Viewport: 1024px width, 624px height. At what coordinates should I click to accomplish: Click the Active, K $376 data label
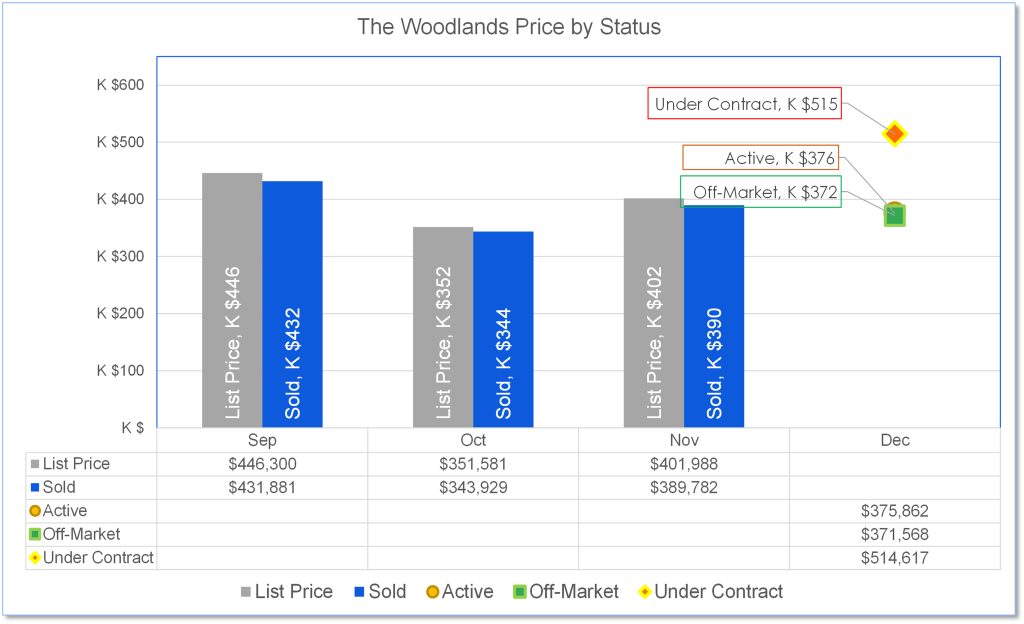[x=761, y=158]
